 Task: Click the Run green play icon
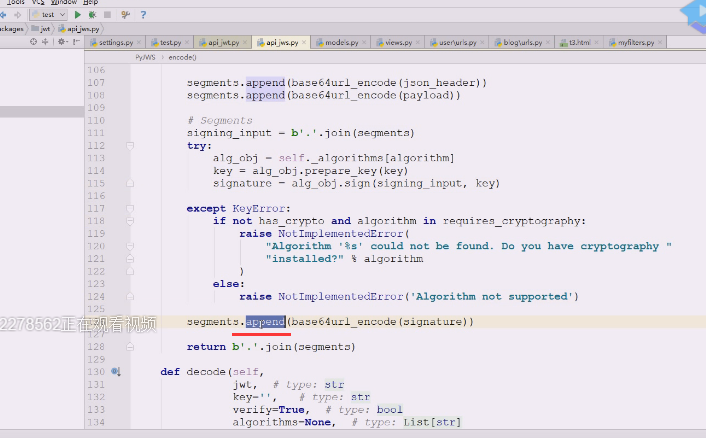coord(77,15)
